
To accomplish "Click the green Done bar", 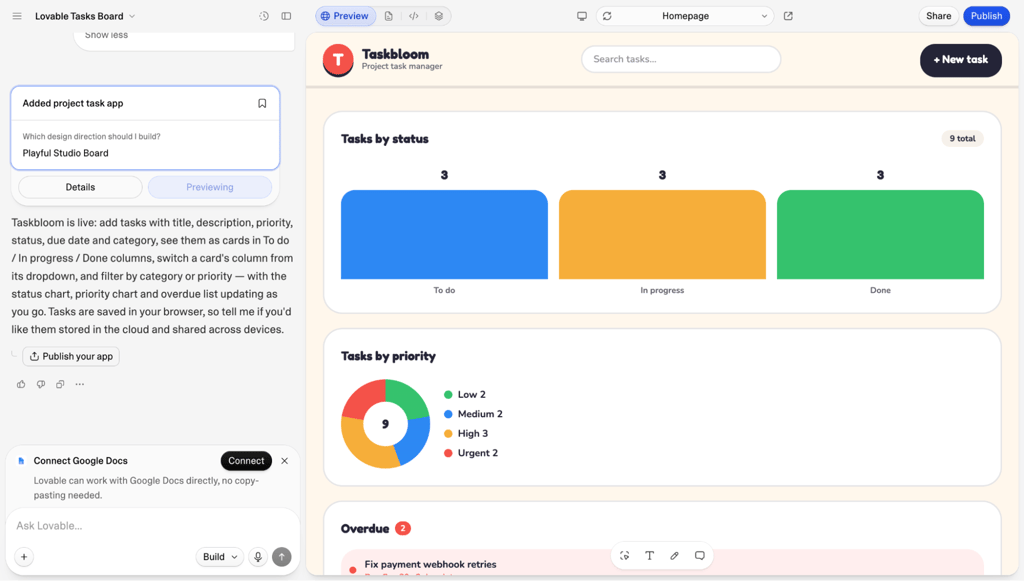I will (x=880, y=234).
